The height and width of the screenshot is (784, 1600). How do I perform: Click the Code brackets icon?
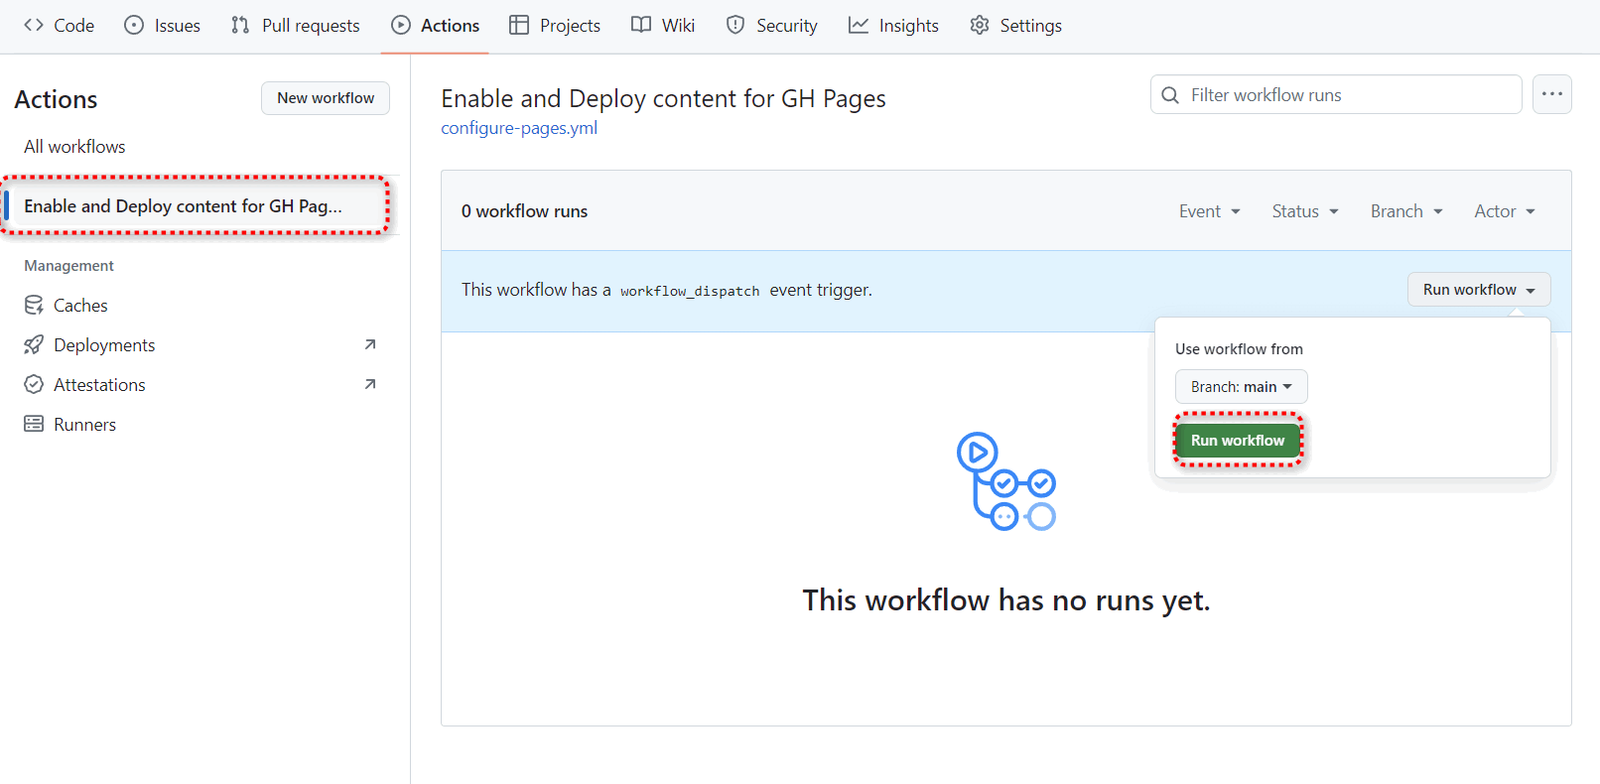click(34, 25)
